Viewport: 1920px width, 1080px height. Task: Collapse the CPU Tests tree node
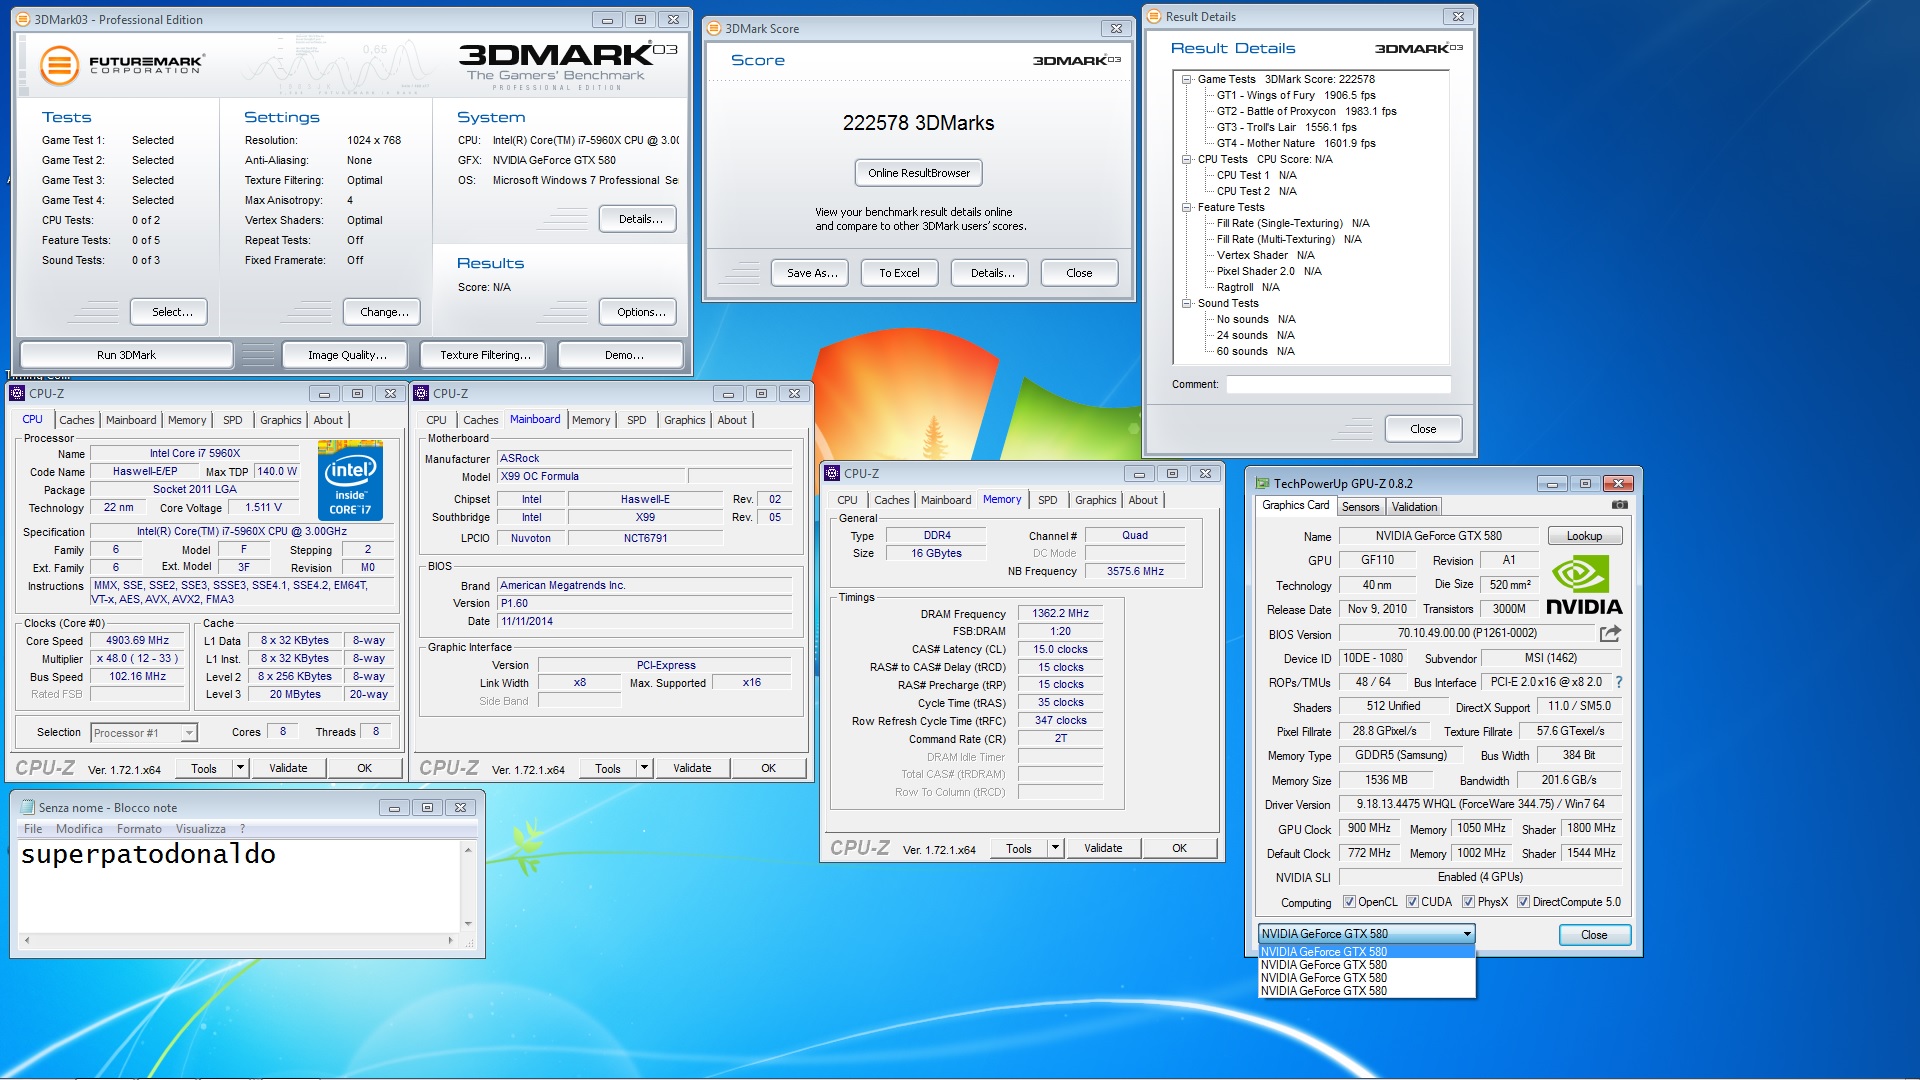[x=1186, y=159]
